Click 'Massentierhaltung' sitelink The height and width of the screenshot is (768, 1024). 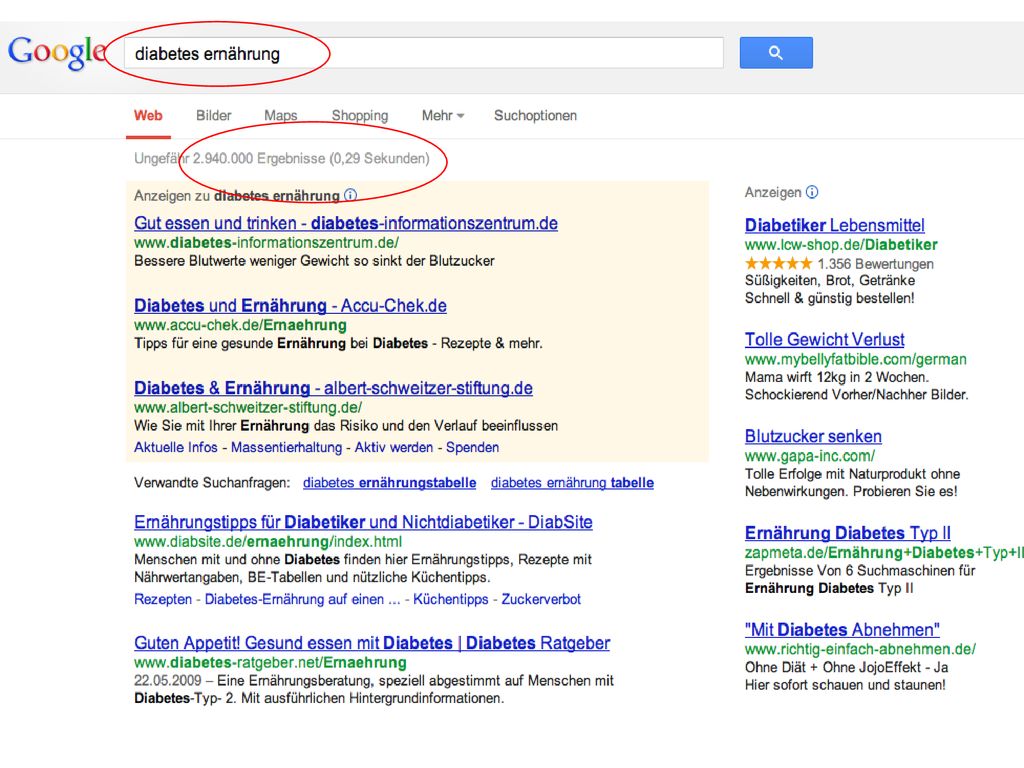tap(287, 447)
